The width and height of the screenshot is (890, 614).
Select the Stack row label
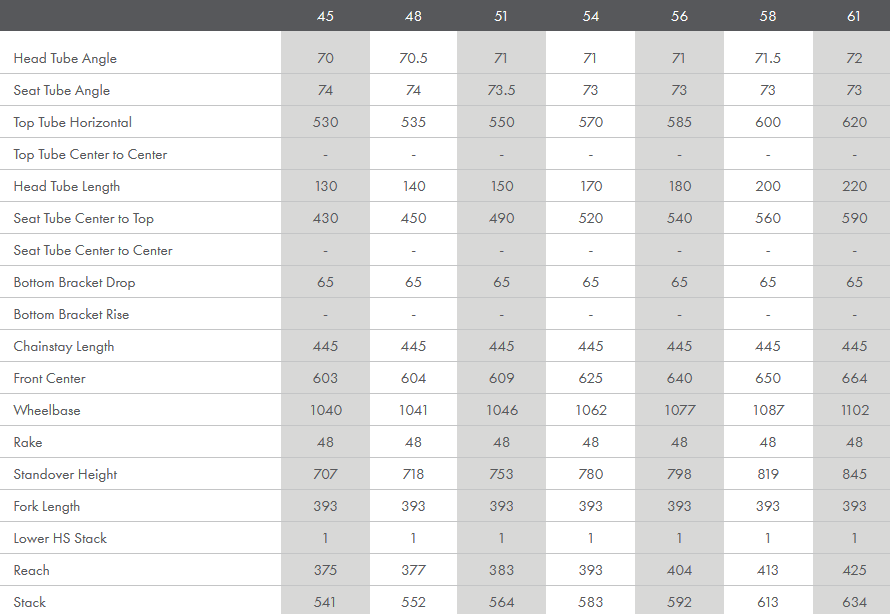[30, 603]
